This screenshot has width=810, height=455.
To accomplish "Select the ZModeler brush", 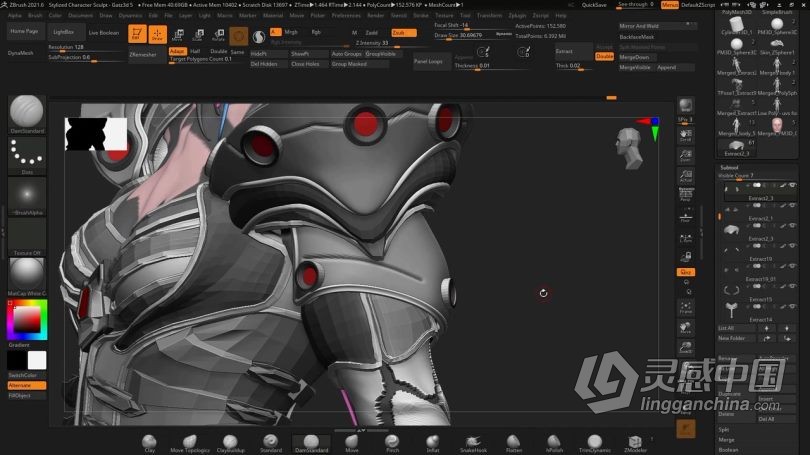I will tap(635, 443).
